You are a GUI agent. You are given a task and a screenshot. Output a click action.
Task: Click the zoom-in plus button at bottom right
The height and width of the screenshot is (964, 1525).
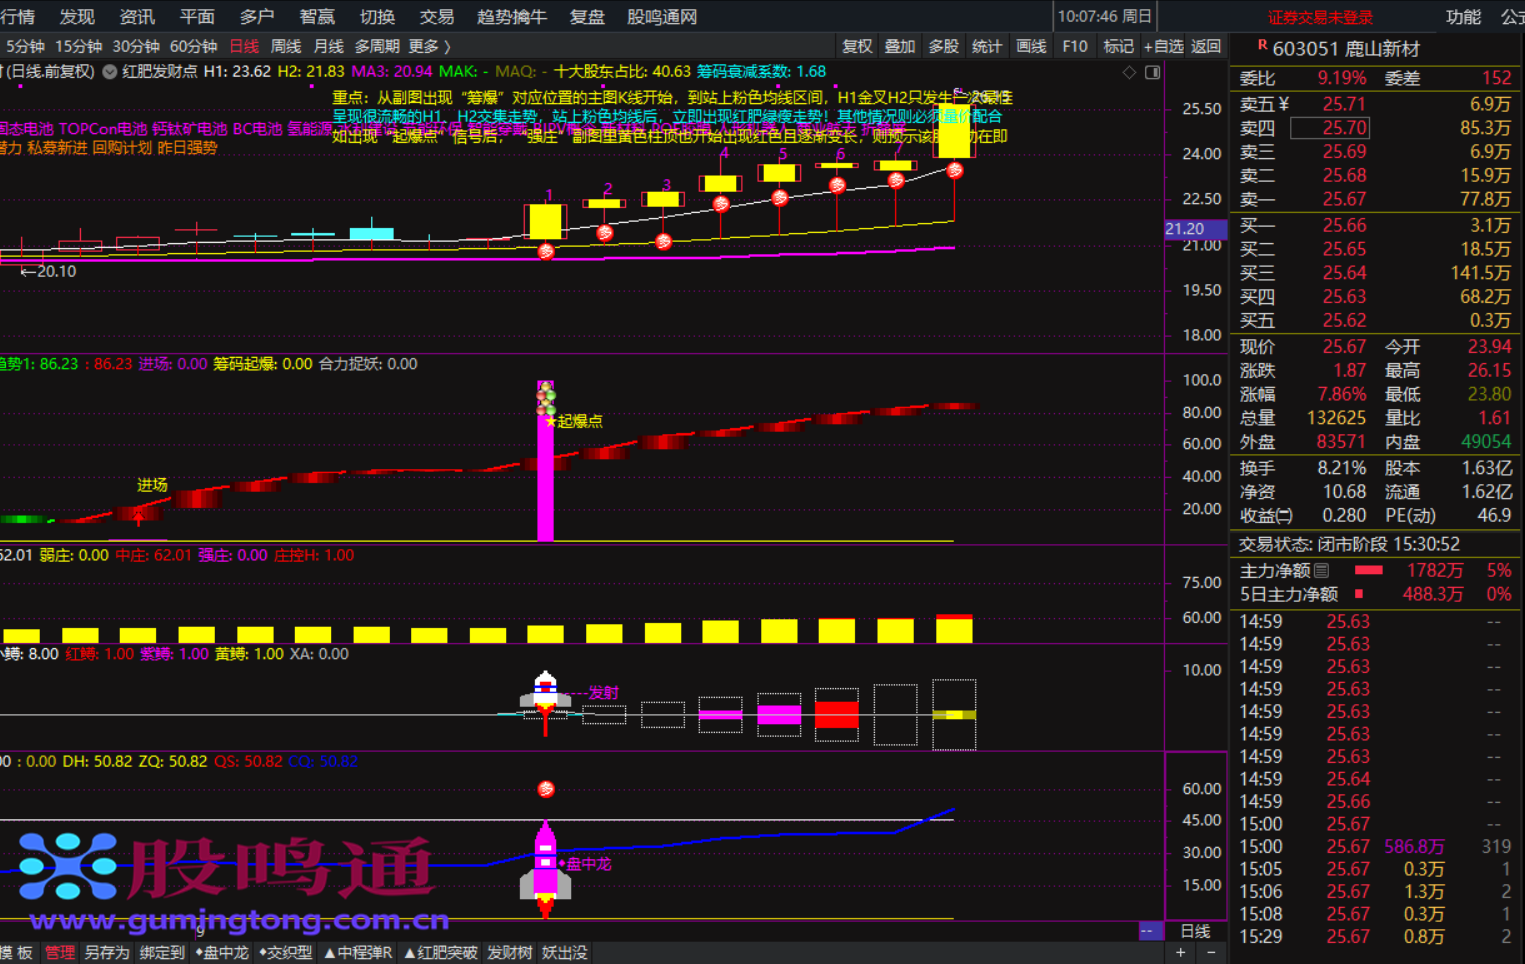point(1181,953)
